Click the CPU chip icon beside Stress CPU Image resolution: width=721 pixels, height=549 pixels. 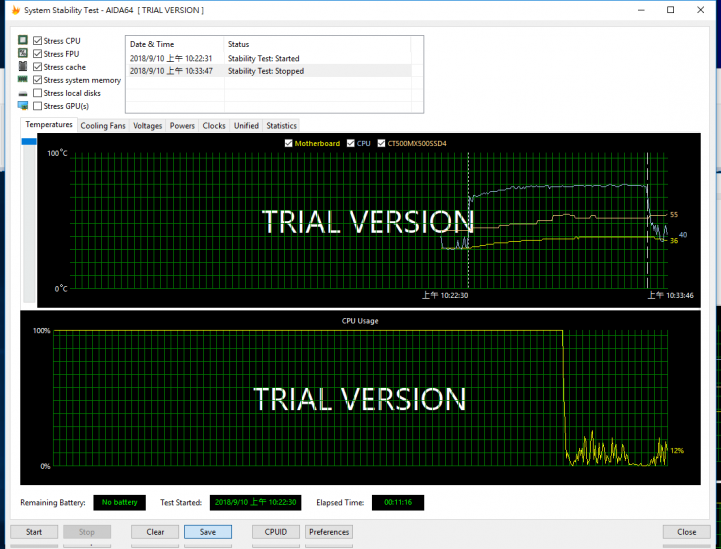point(23,40)
